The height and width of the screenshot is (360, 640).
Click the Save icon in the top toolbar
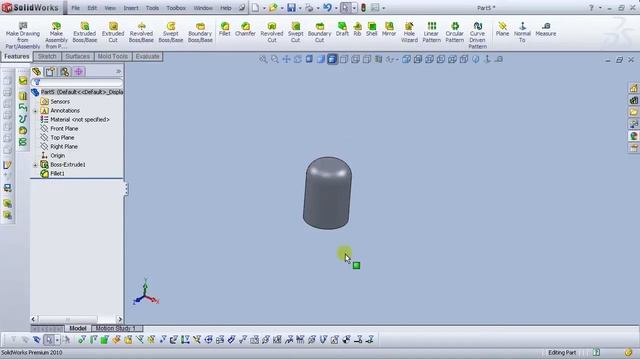(291, 8)
